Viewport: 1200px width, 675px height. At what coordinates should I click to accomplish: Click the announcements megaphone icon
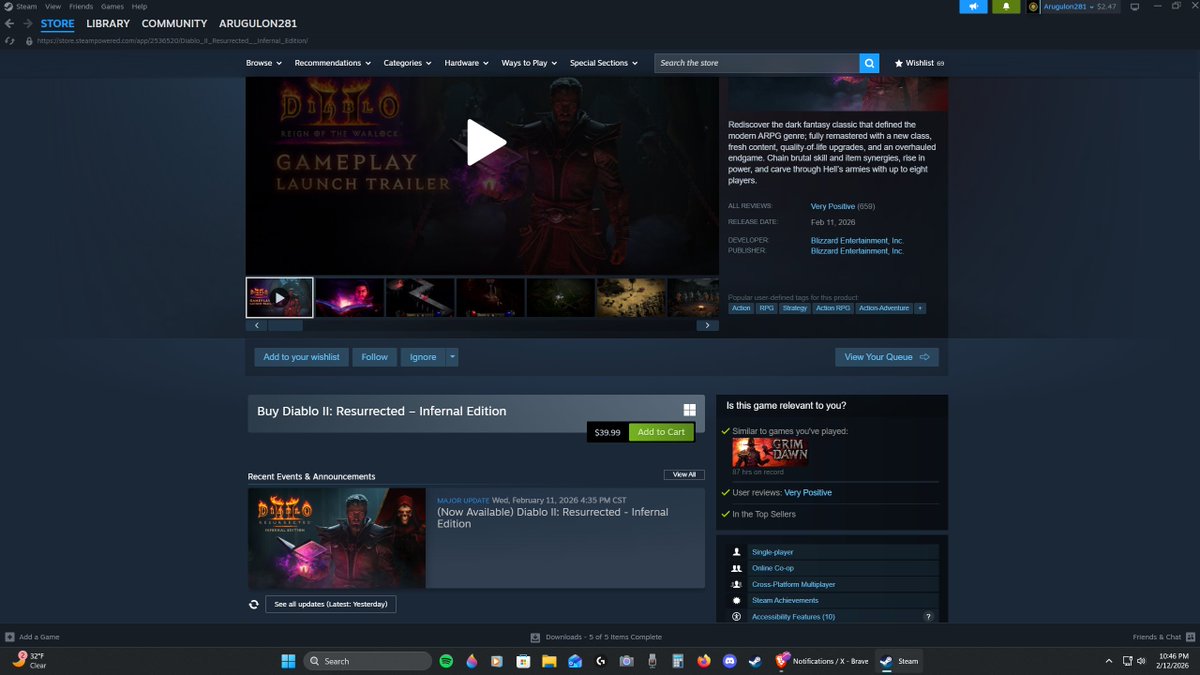click(973, 6)
